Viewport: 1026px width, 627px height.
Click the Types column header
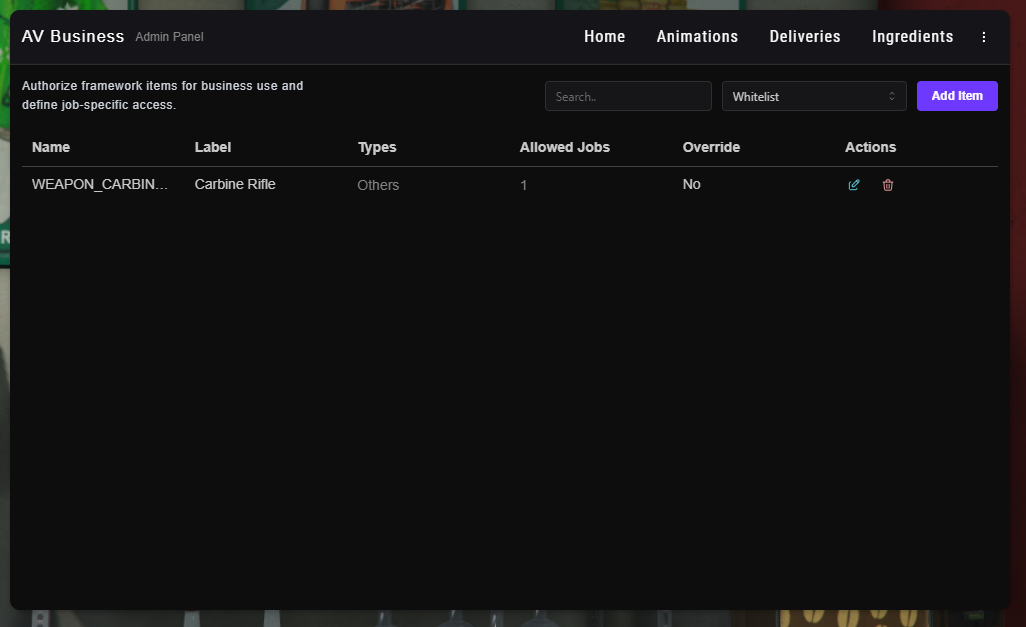tap(377, 147)
